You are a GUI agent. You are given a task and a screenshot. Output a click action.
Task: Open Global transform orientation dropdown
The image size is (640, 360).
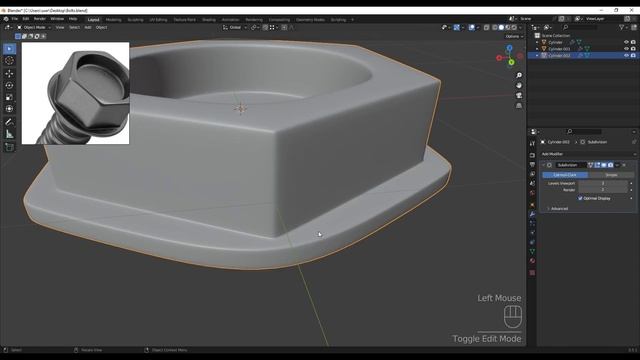(x=235, y=27)
